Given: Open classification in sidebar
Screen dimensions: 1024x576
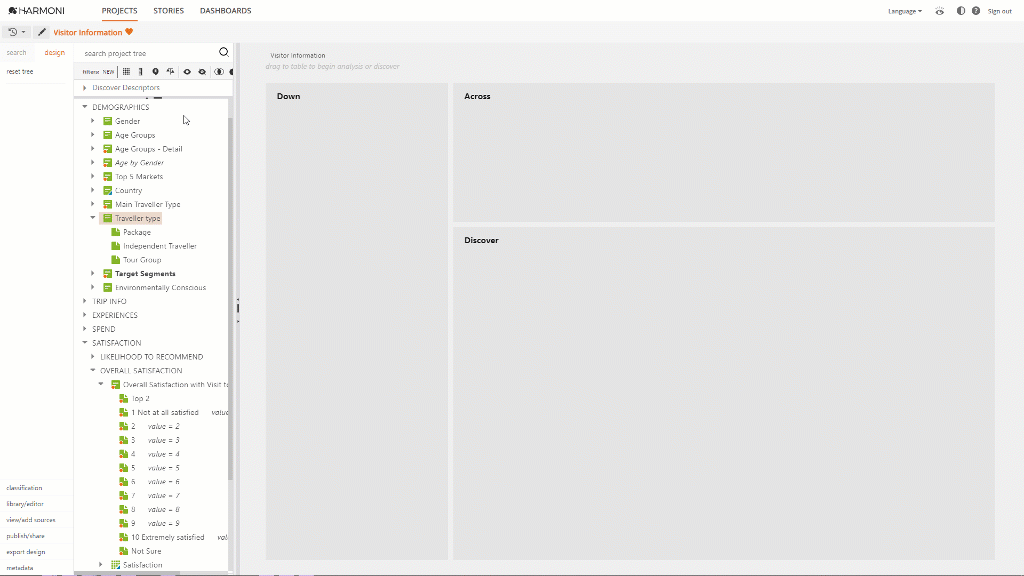Looking at the screenshot, I should point(24,488).
